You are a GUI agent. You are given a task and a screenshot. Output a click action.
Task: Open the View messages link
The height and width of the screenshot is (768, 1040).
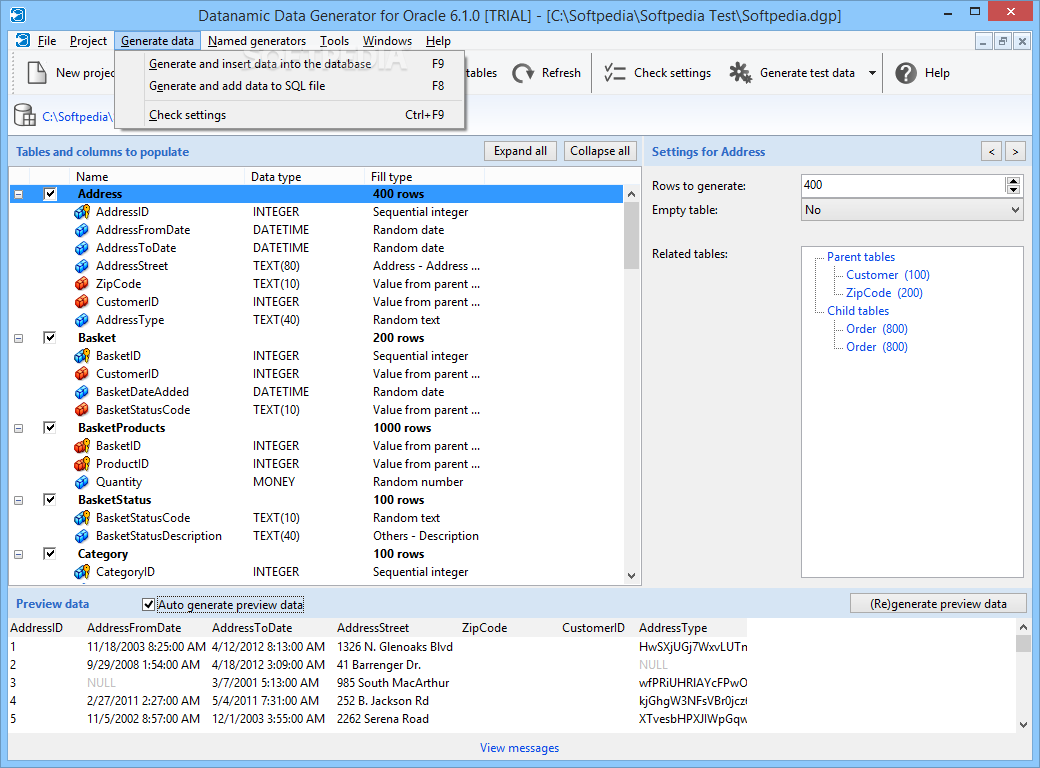pos(519,748)
